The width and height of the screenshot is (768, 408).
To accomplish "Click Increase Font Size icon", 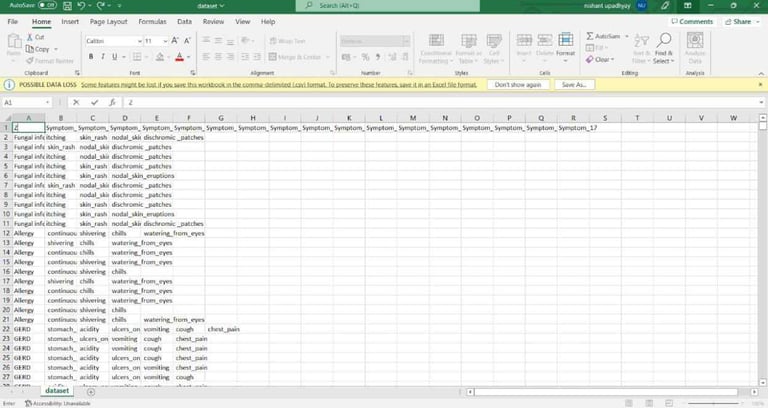I will (x=175, y=41).
